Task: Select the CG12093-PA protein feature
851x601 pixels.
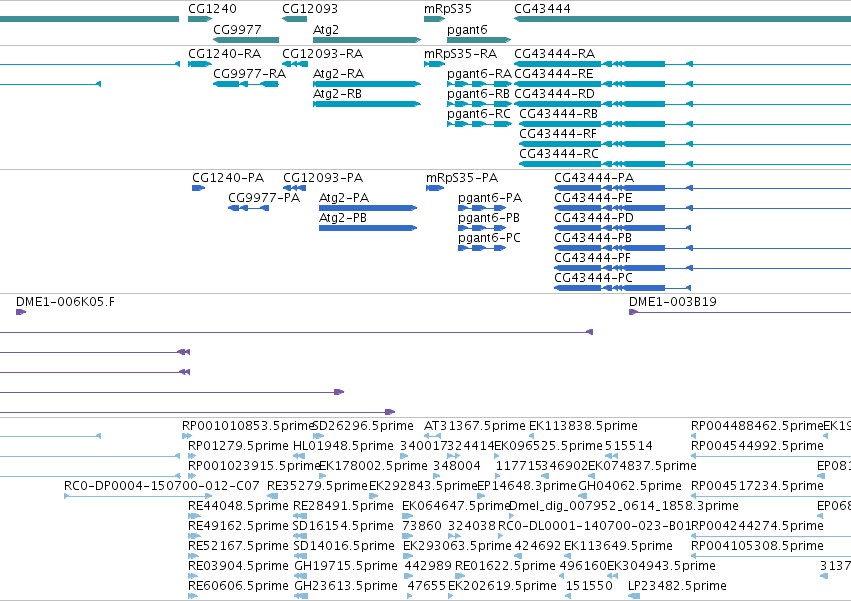Action: pyautogui.click(x=295, y=188)
